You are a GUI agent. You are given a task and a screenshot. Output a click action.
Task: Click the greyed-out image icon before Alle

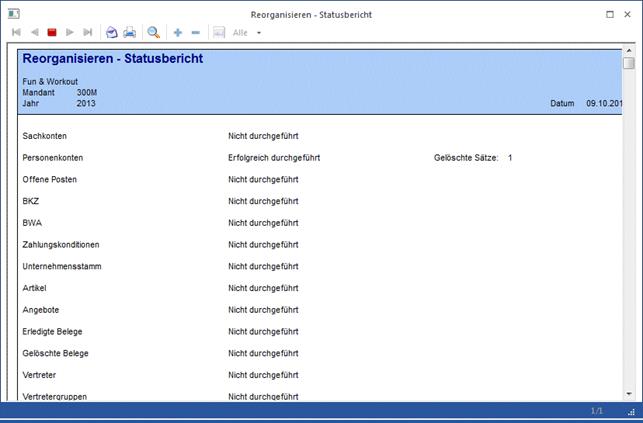point(219,33)
